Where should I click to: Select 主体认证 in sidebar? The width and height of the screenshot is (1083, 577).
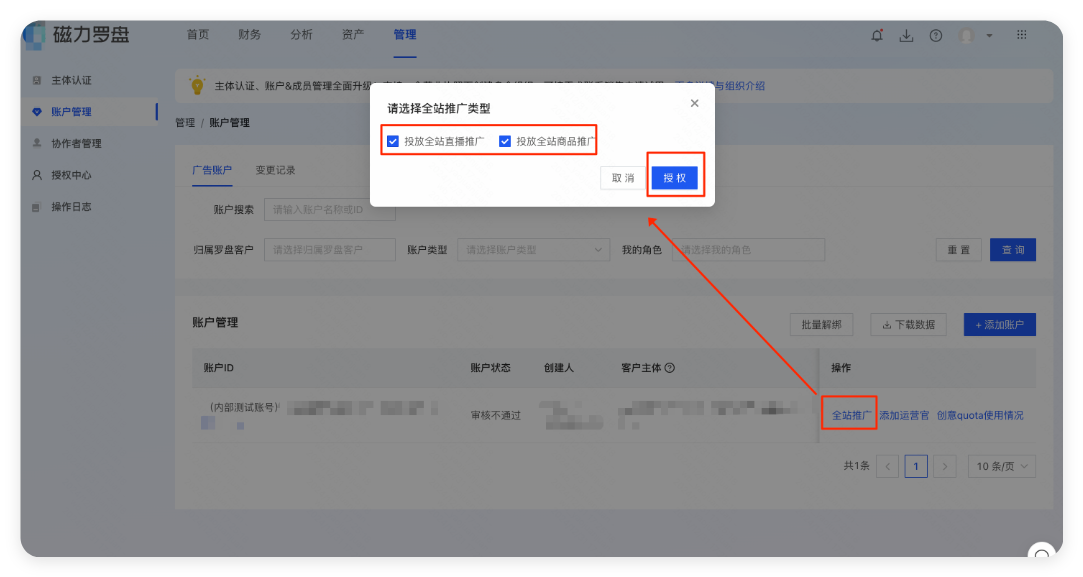pos(71,80)
